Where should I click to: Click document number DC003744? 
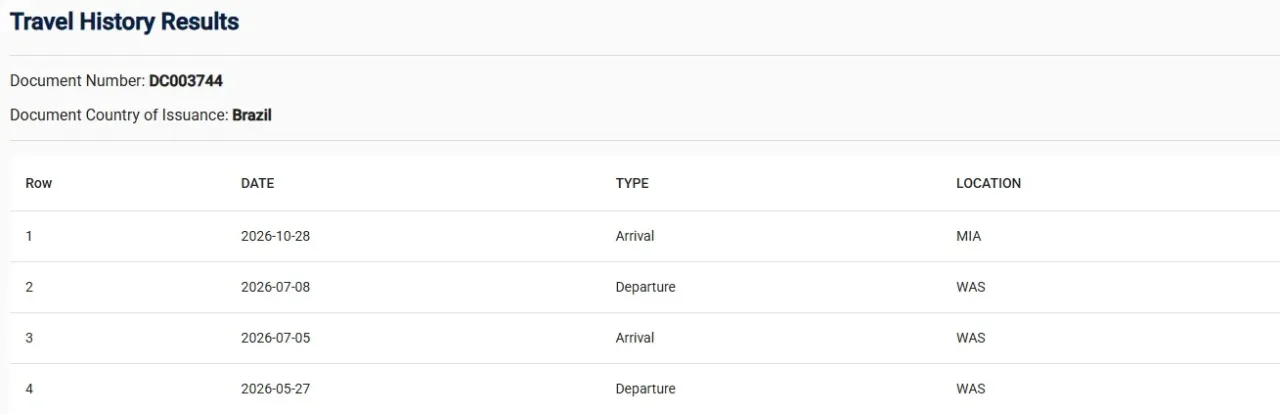[186, 81]
